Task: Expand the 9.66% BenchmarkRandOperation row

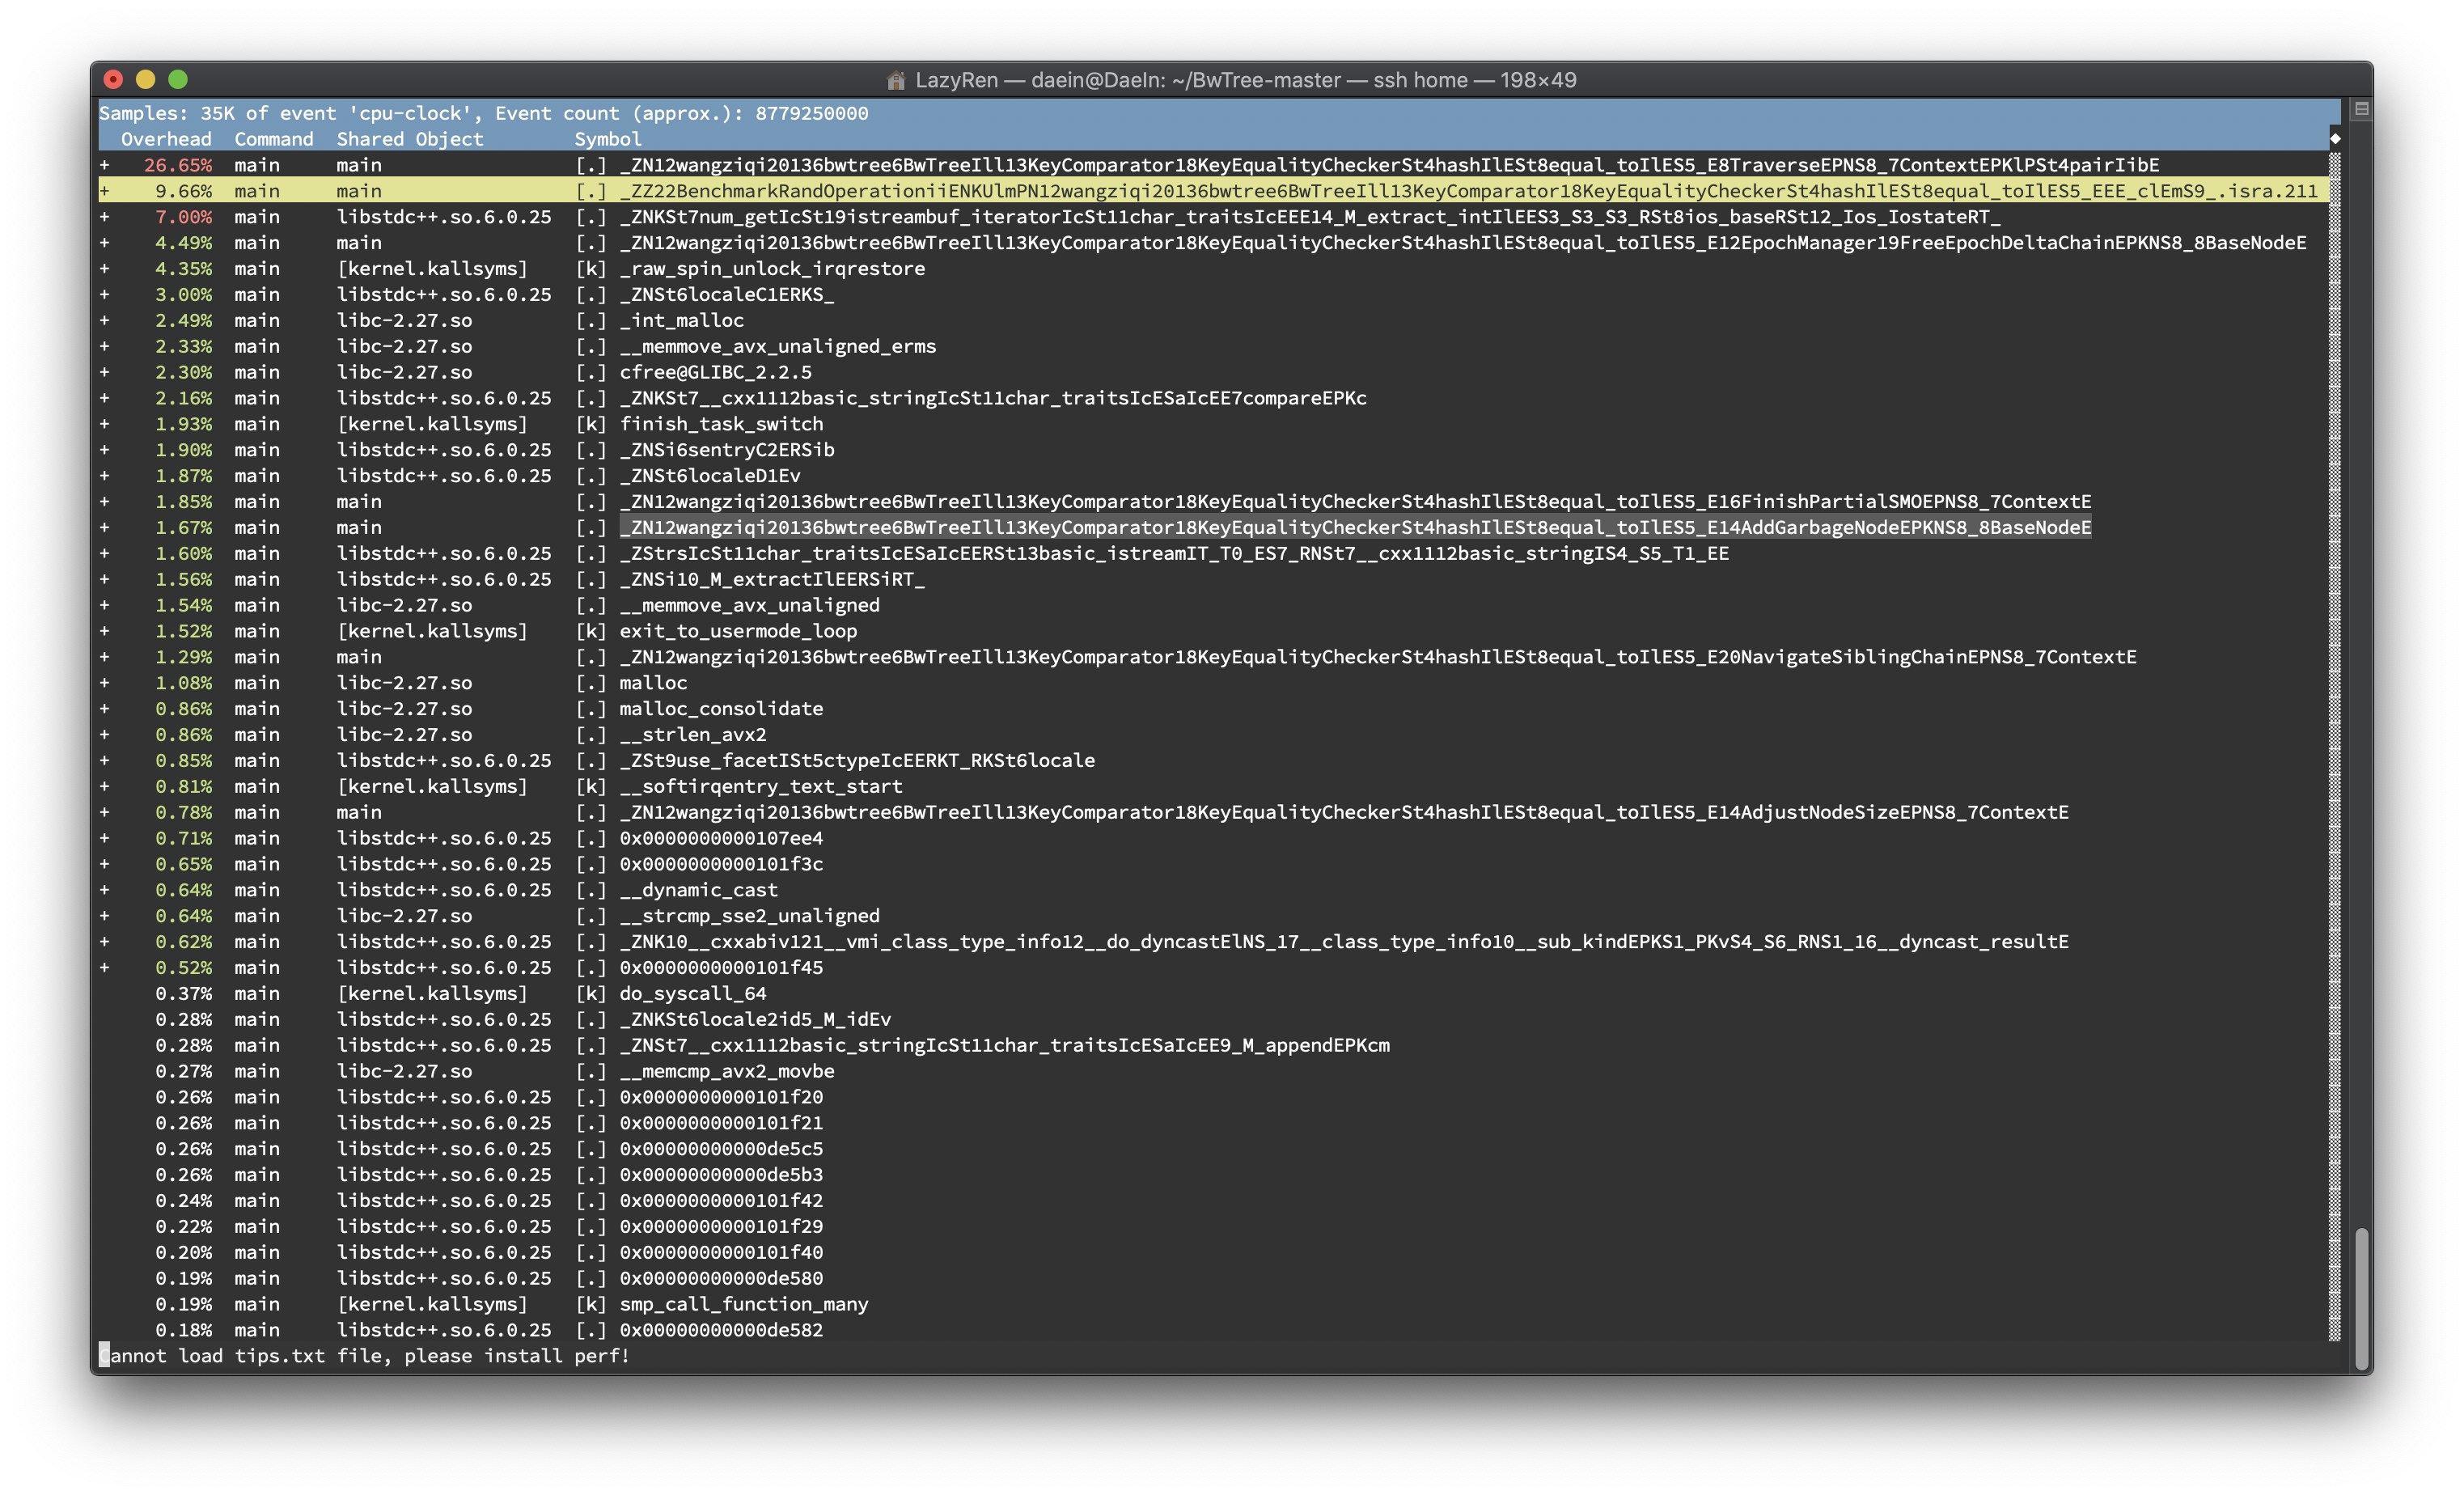Action: point(104,191)
